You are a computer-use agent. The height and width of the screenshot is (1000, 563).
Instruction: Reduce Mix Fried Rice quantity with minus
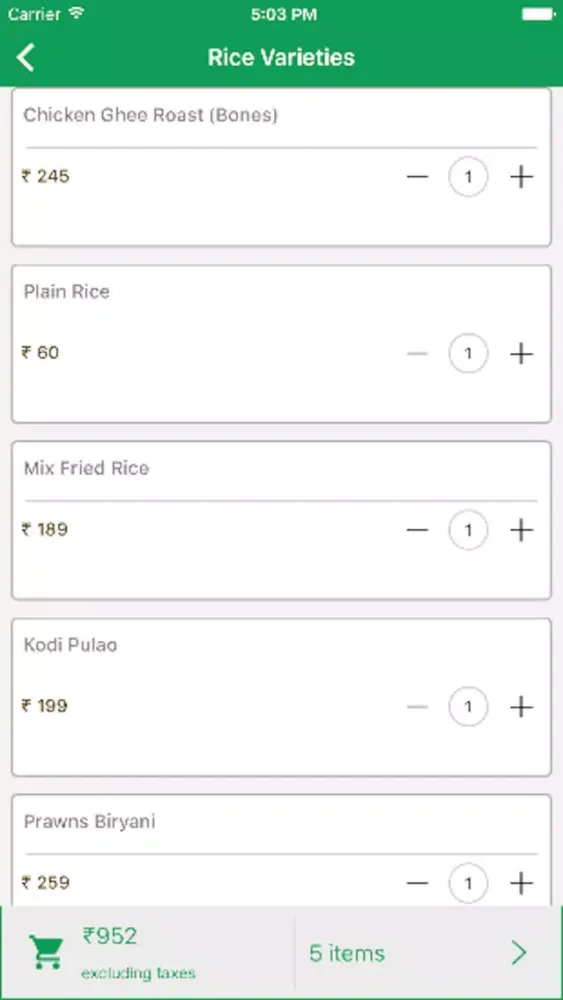click(417, 530)
